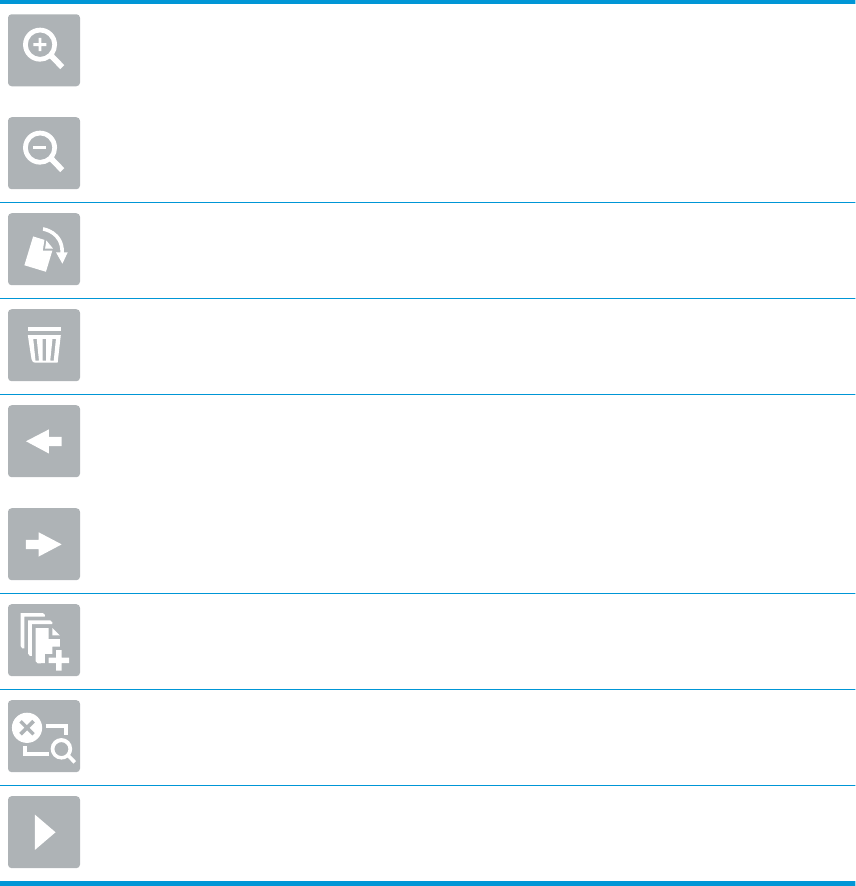Viewport: 856px width, 886px height.
Task: Delete the page using the trash can icon
Action: point(44,345)
